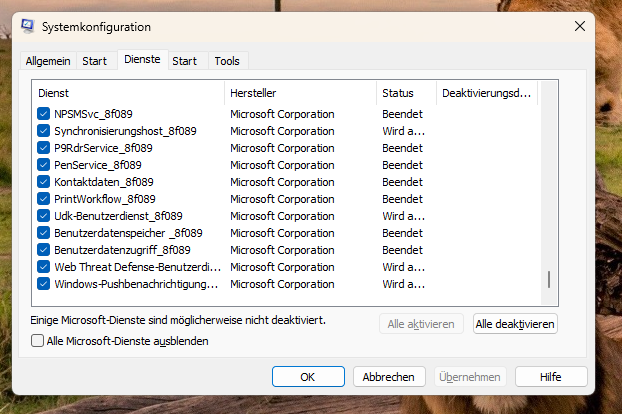
Task: Enable Alle Microsoft-Dienste ausblenden checkbox
Action: (37, 341)
